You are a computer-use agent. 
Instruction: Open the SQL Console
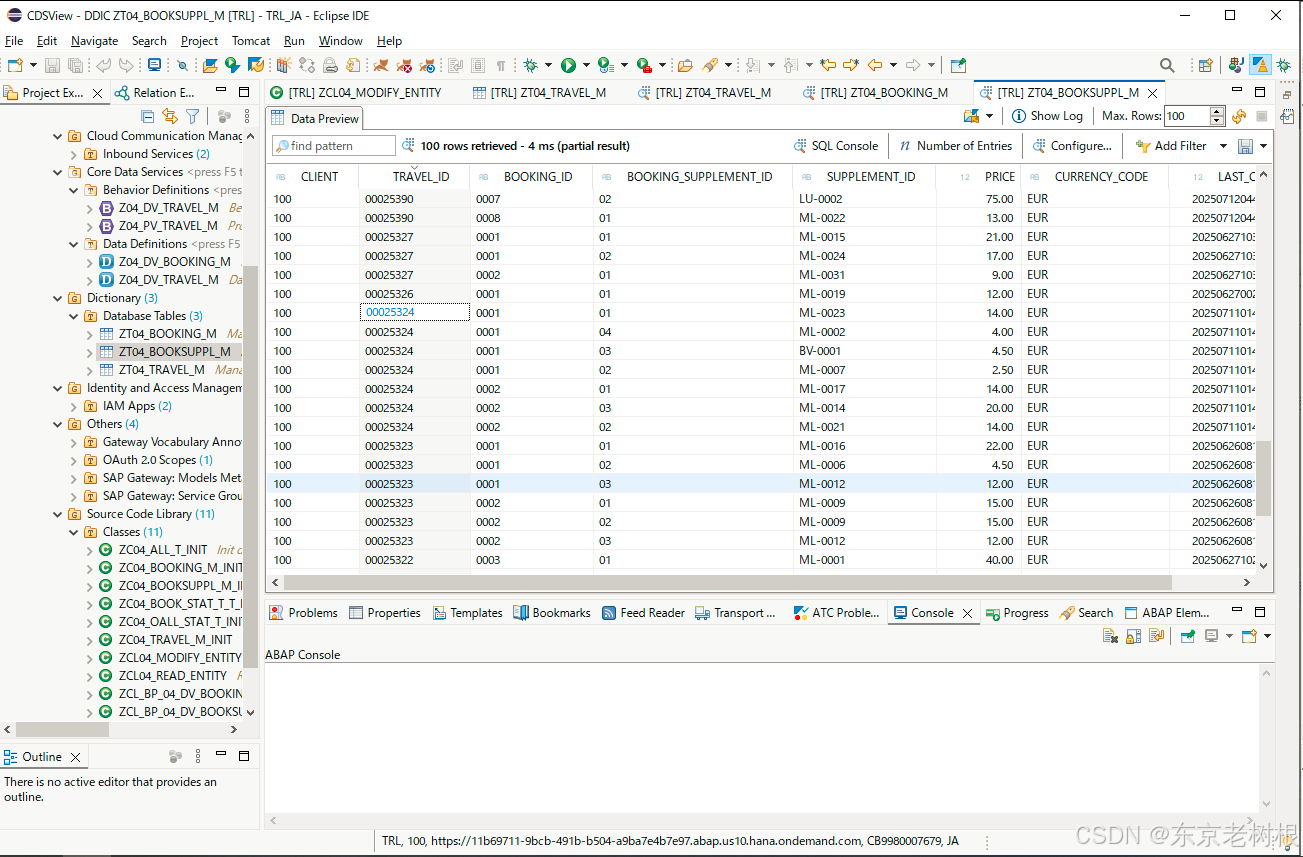point(836,145)
